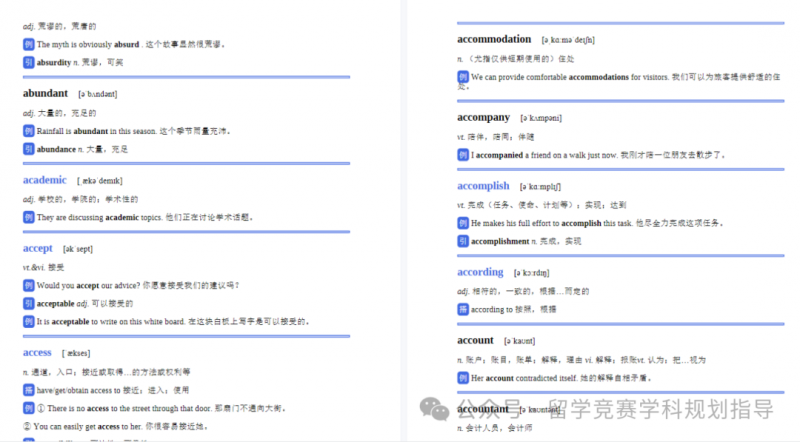Viewport: 800px width, 442px height.
Task: Click the 'vt.' definition line under accompany
Action: coord(495,137)
